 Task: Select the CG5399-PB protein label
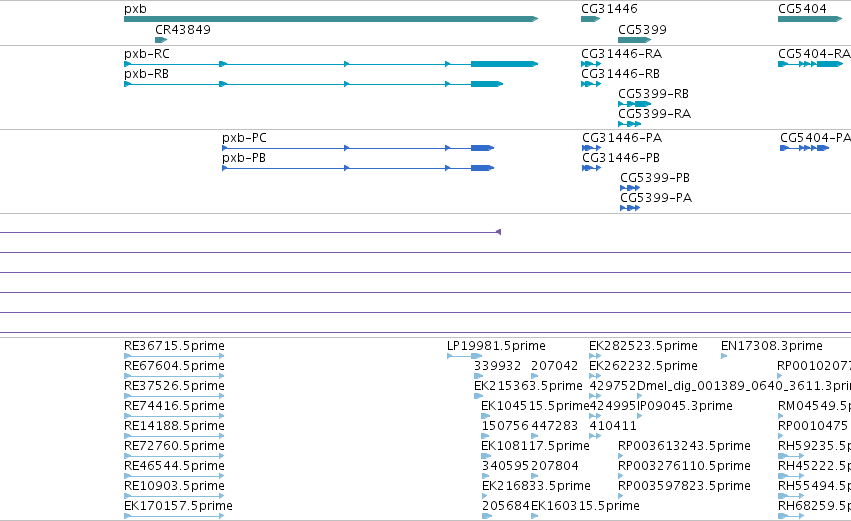click(655, 178)
